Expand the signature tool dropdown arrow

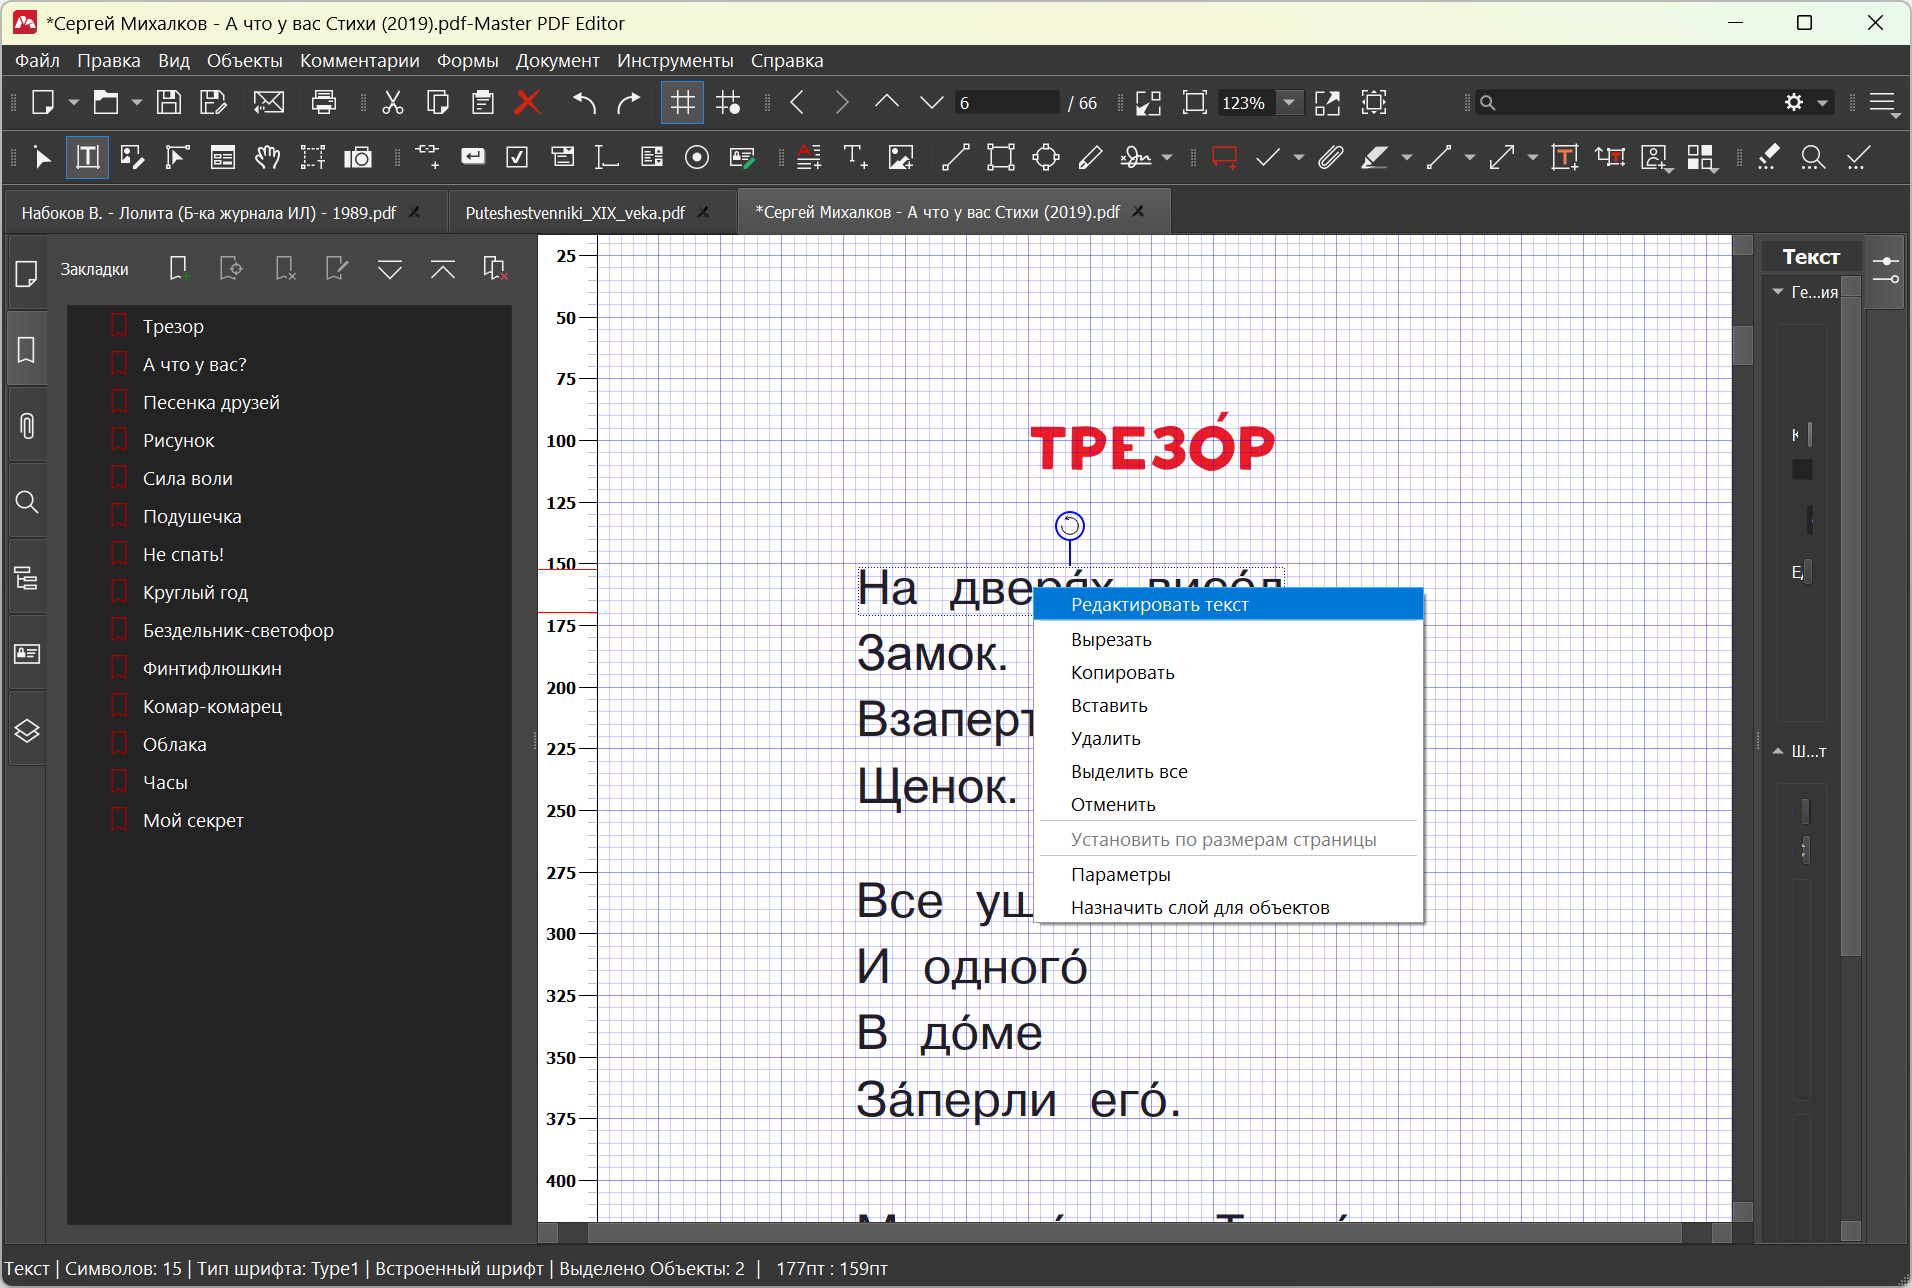1167,157
